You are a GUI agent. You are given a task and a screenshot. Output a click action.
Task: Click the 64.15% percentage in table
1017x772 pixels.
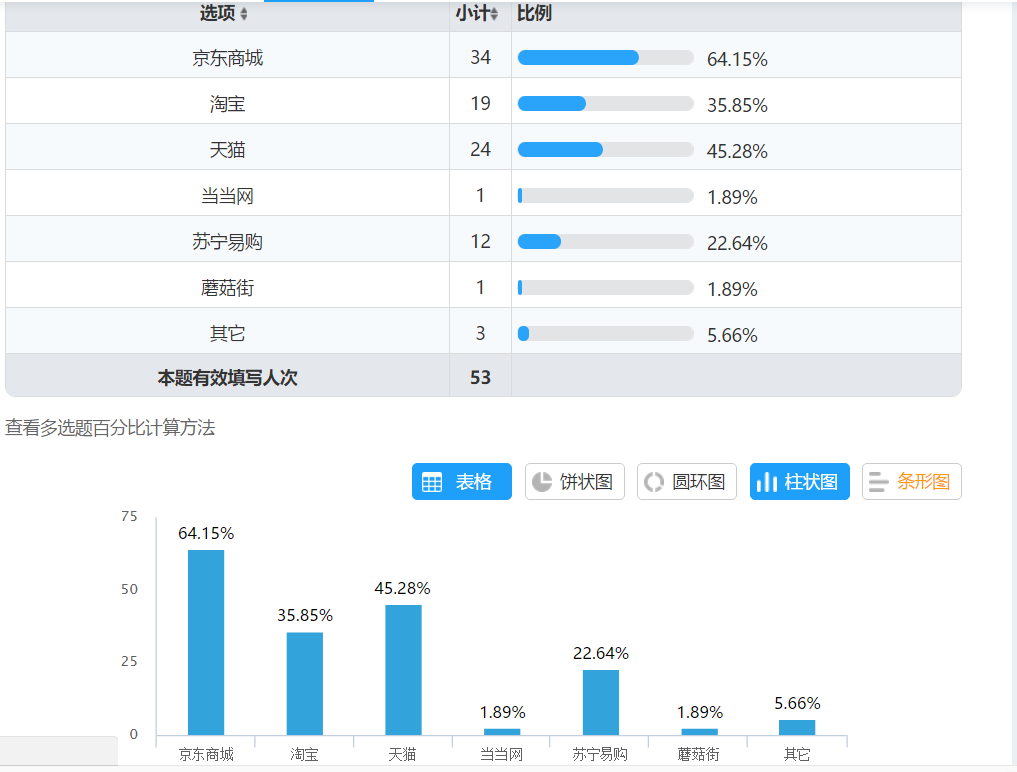pyautogui.click(x=737, y=59)
